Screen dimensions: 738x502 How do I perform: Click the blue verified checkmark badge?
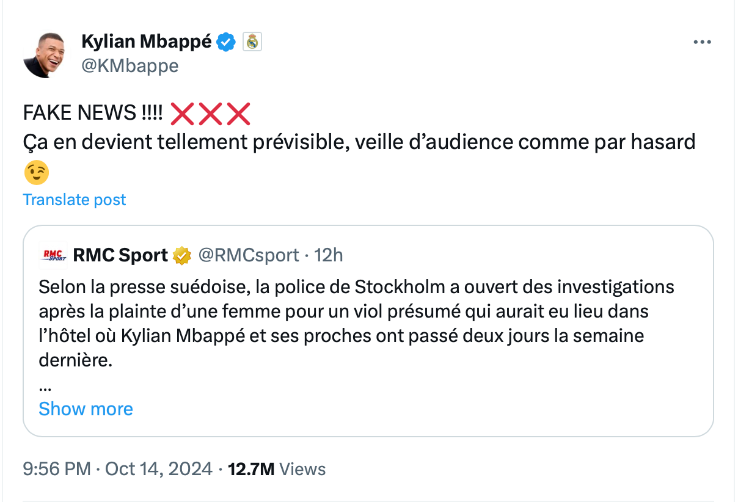tap(227, 42)
